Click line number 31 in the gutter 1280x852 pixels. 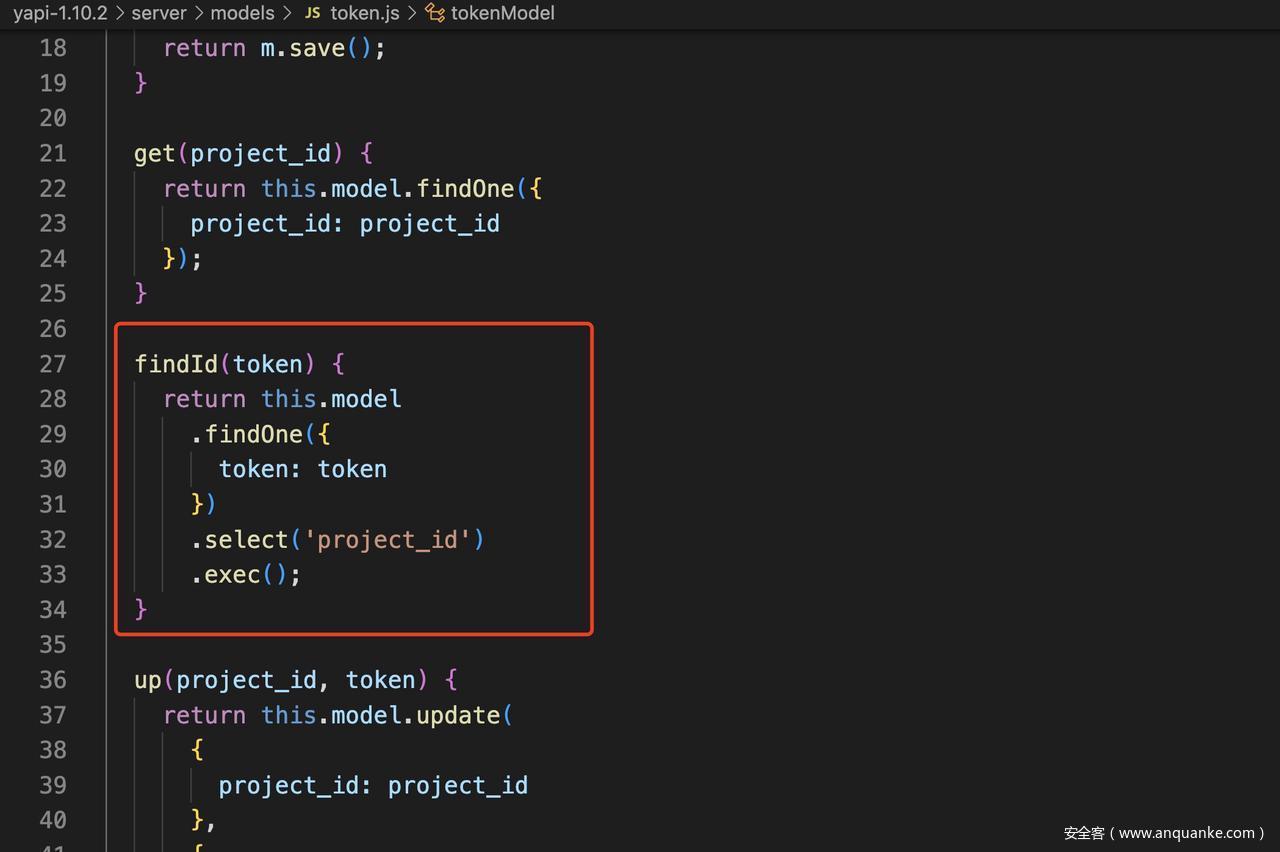(x=53, y=504)
